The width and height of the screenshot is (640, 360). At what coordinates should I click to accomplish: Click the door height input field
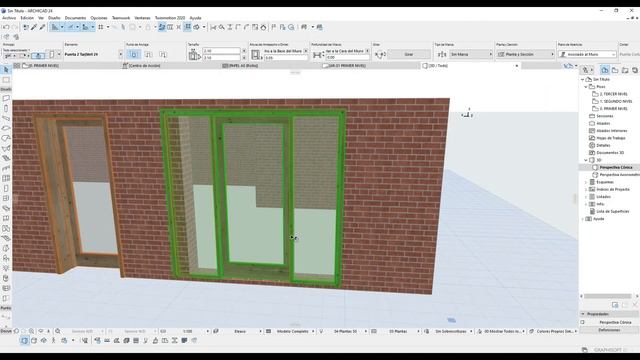pyautogui.click(x=221, y=58)
